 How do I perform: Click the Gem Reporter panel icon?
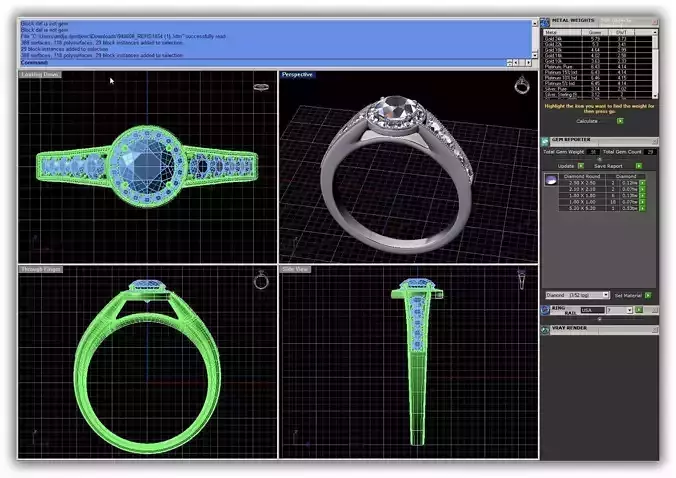[545, 141]
